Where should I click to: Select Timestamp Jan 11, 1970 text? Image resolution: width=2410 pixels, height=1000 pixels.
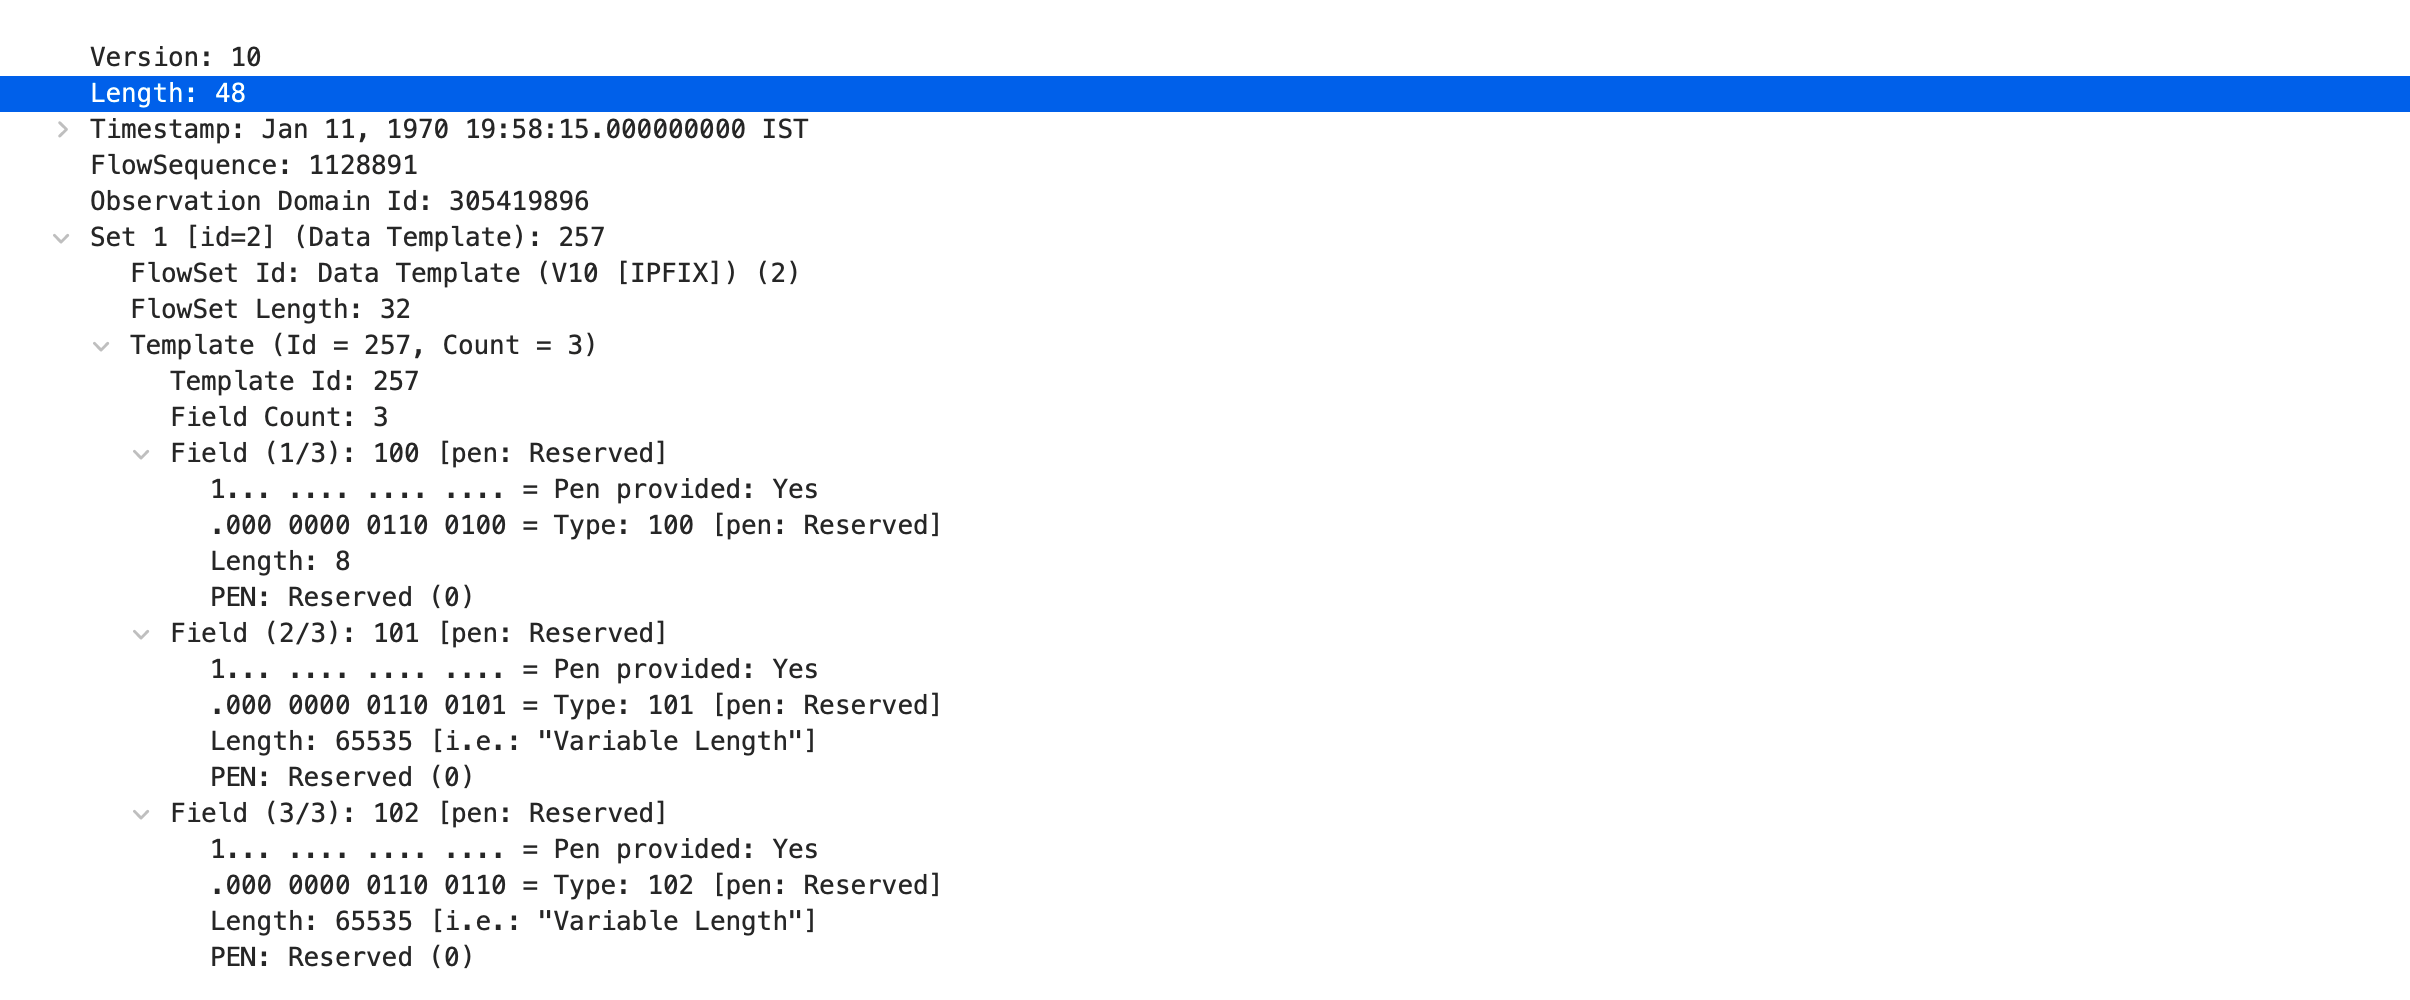tap(449, 129)
